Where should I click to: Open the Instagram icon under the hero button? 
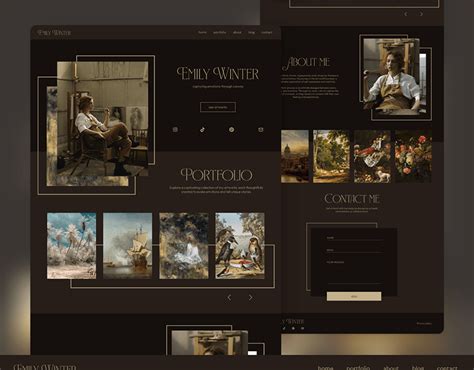(x=175, y=130)
